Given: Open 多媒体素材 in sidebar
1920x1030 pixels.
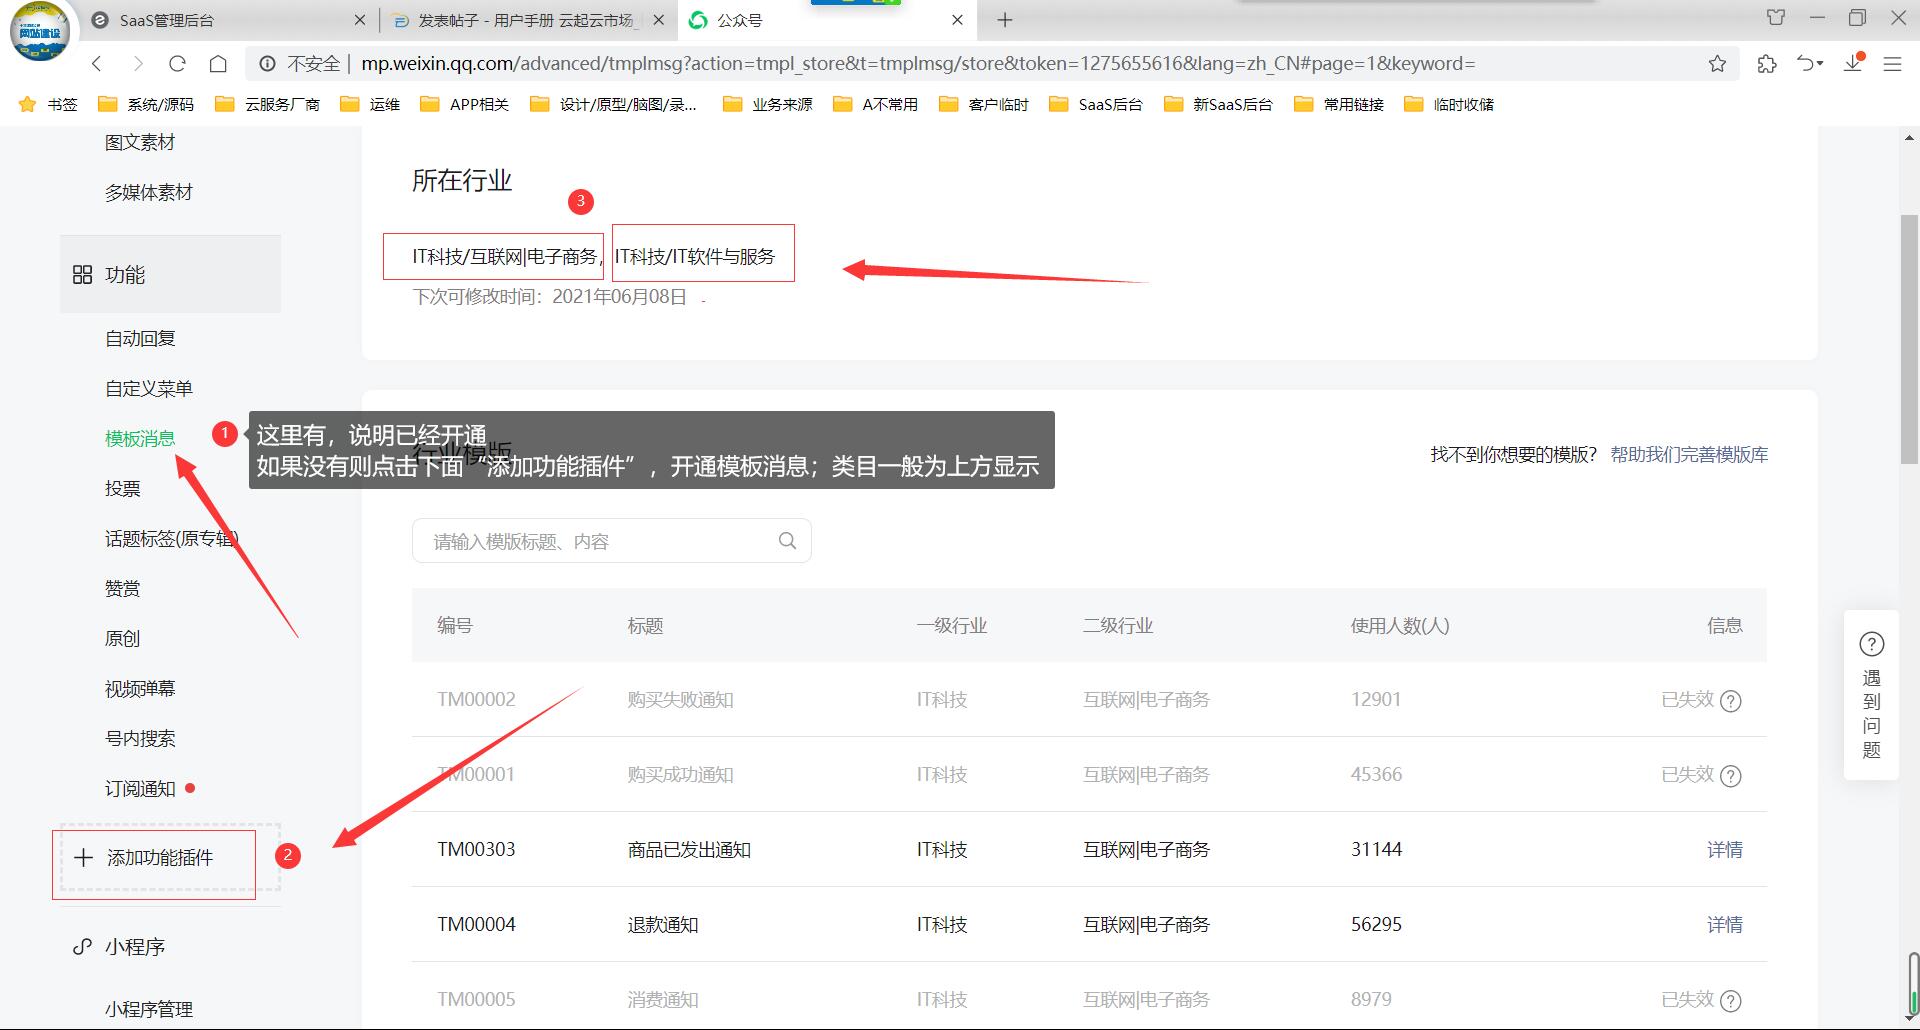Looking at the screenshot, I should point(149,193).
